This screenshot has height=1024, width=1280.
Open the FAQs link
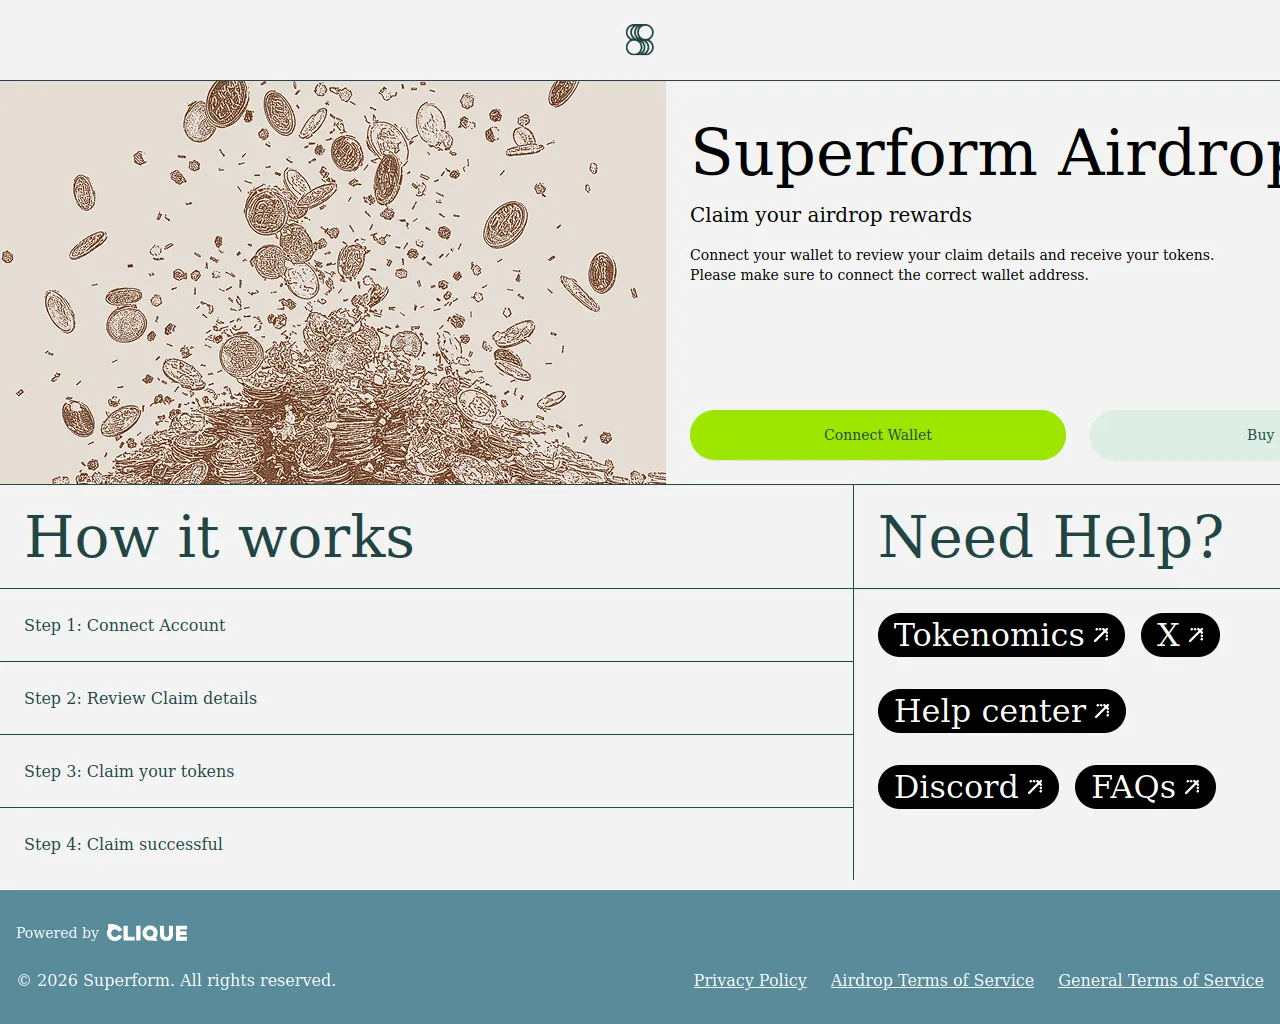1145,787
